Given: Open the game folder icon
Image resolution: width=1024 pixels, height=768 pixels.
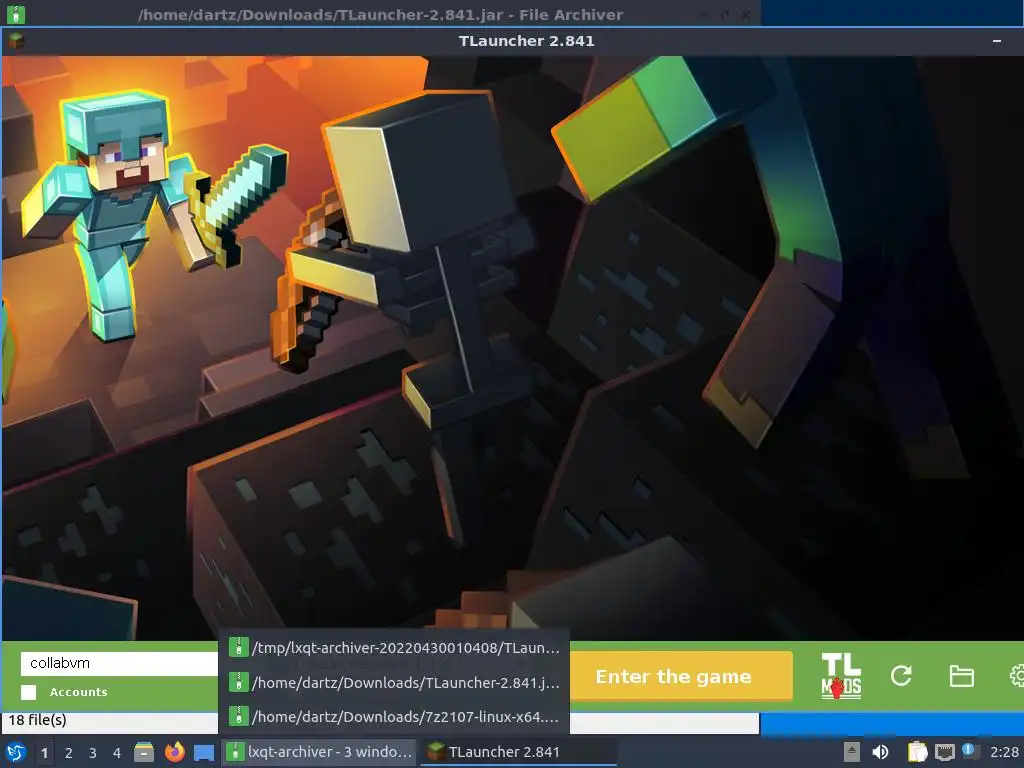Looking at the screenshot, I should click(x=961, y=676).
